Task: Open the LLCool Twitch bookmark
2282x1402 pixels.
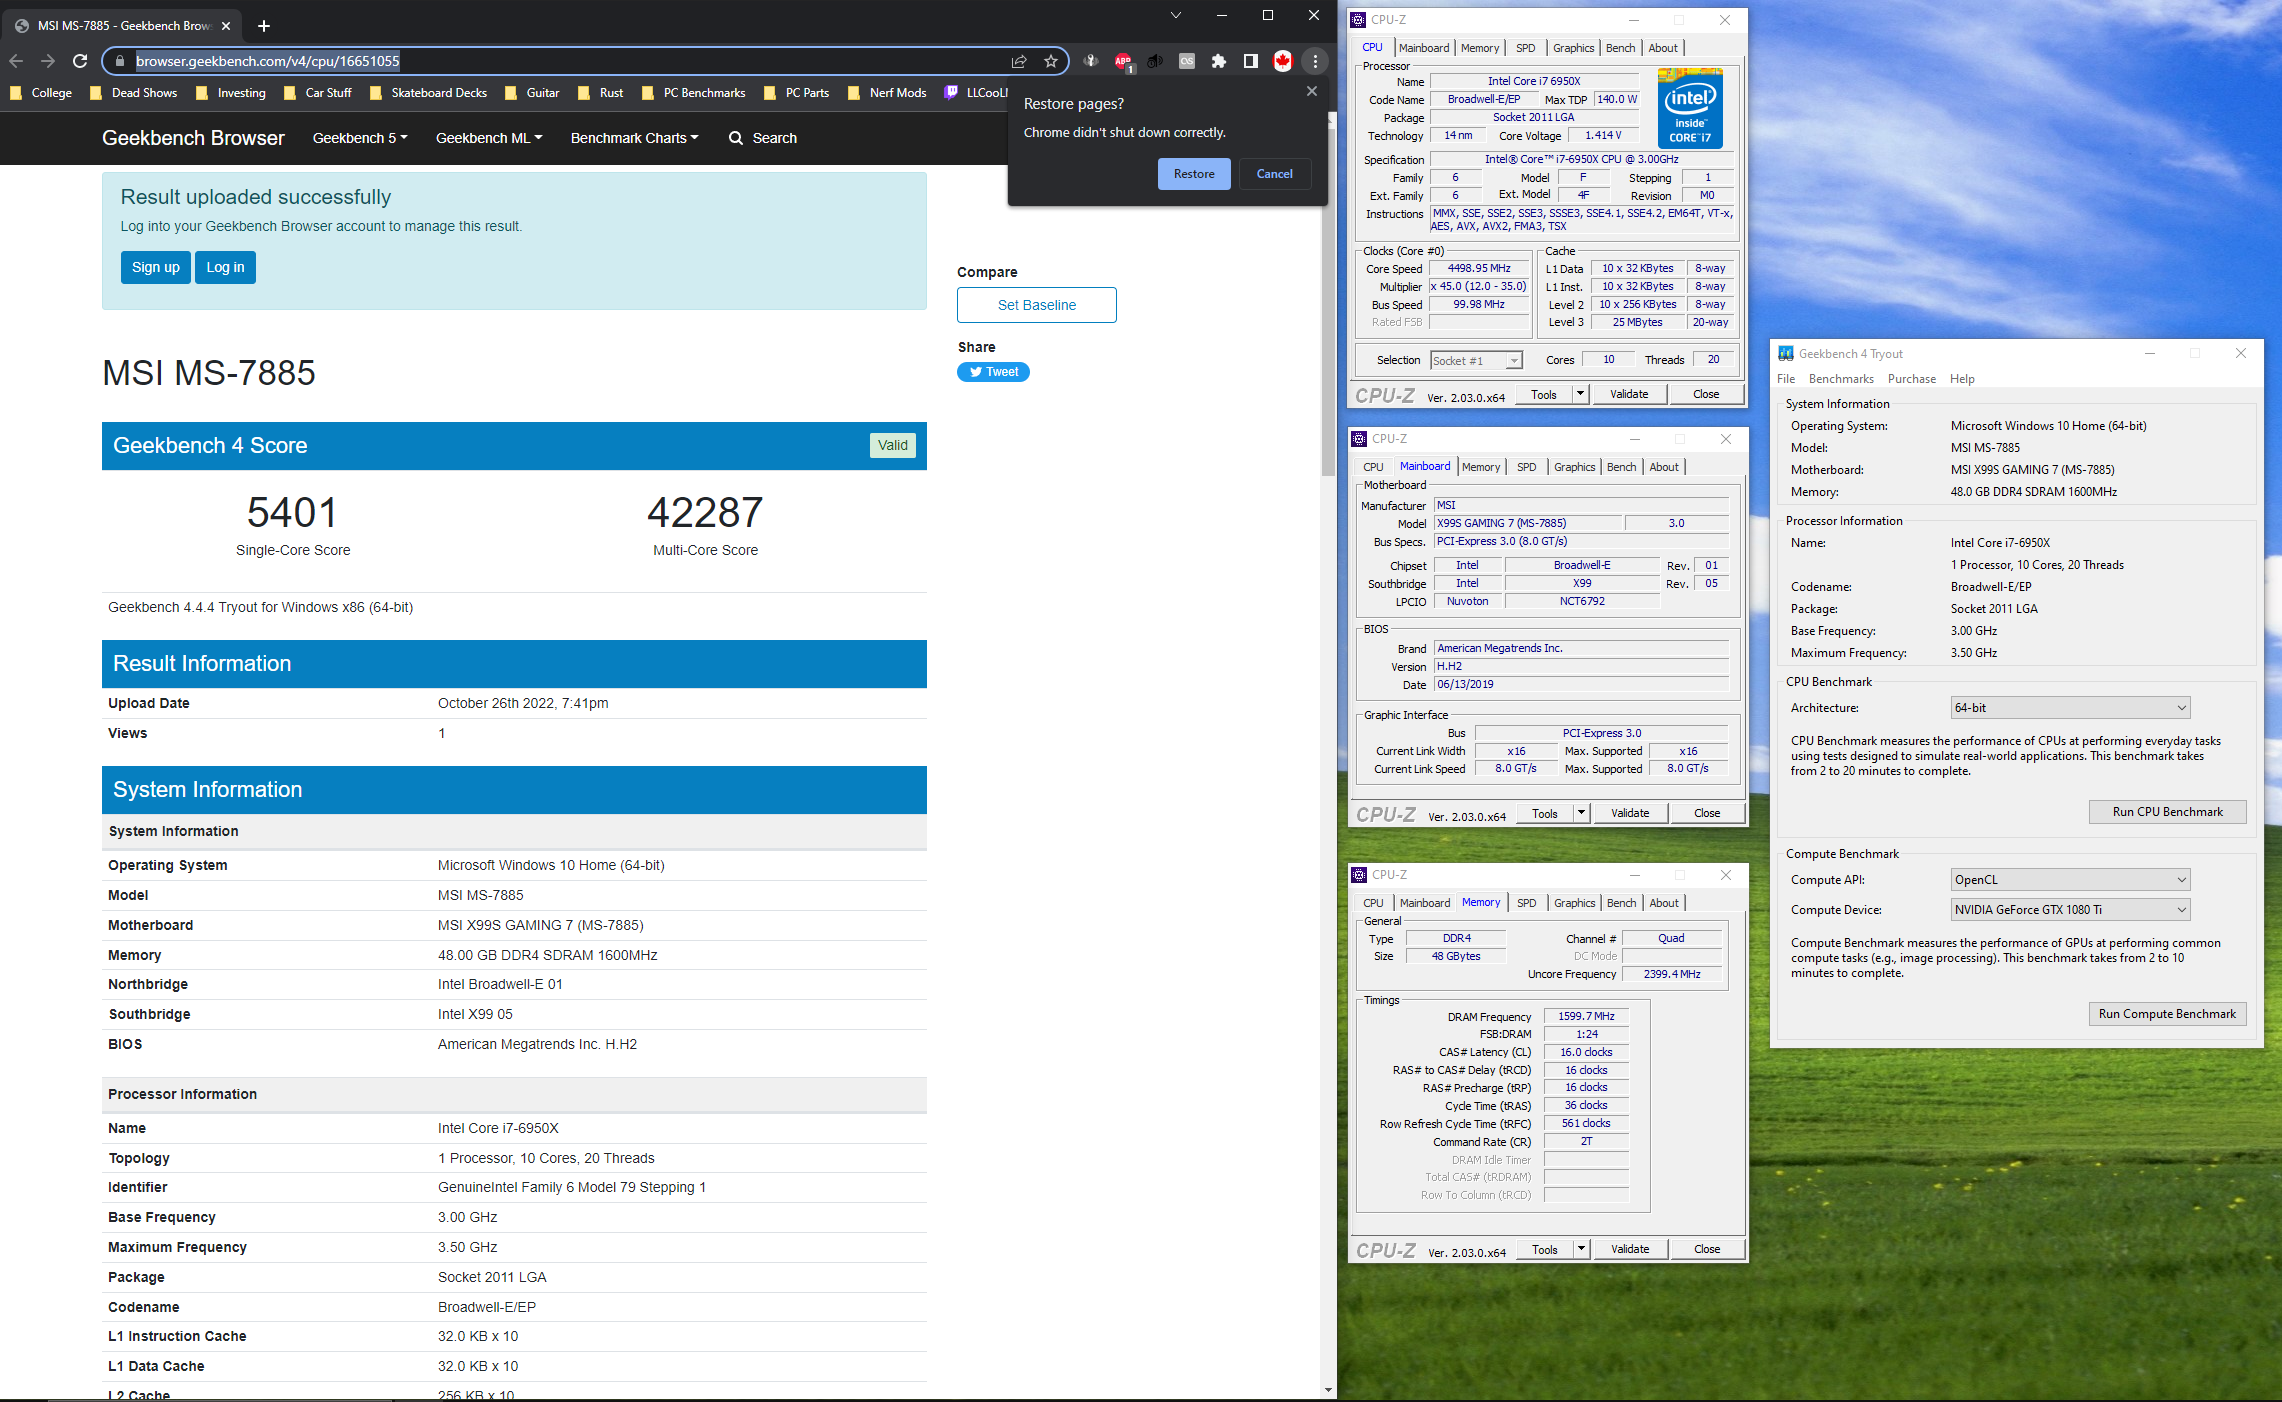Action: coord(977,93)
